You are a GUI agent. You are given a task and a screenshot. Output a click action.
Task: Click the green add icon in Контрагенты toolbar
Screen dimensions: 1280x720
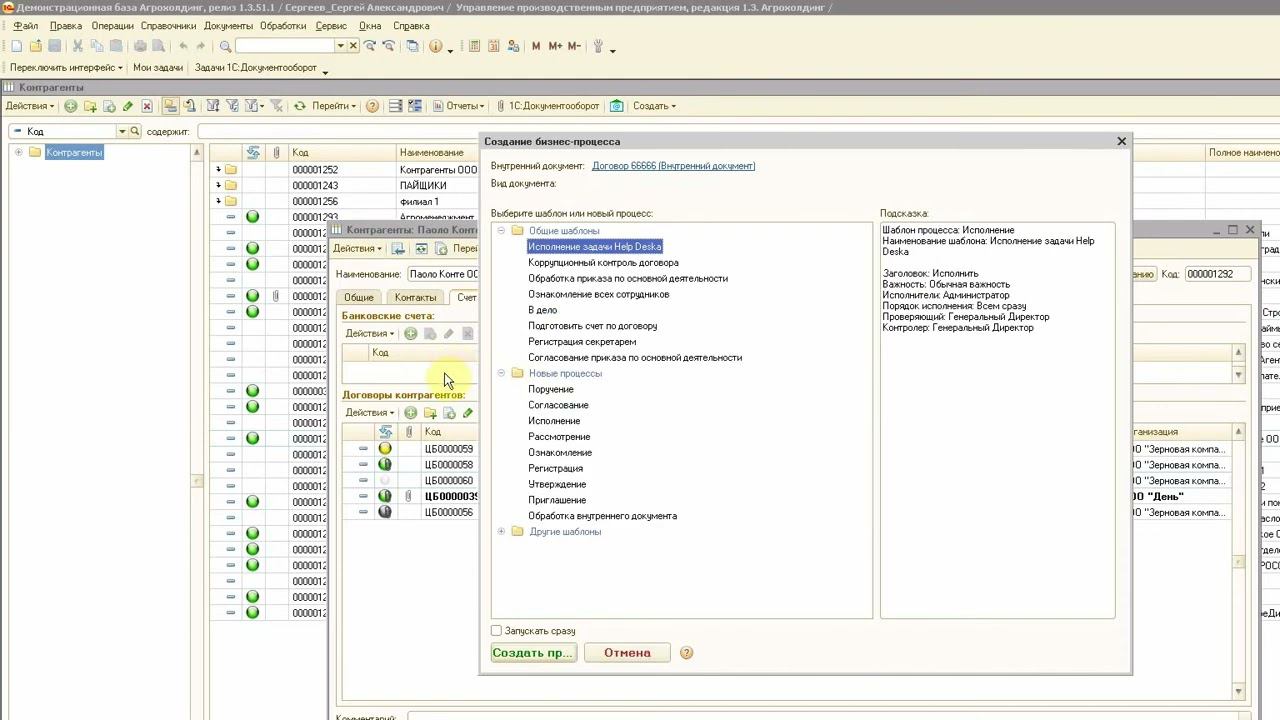click(70, 106)
